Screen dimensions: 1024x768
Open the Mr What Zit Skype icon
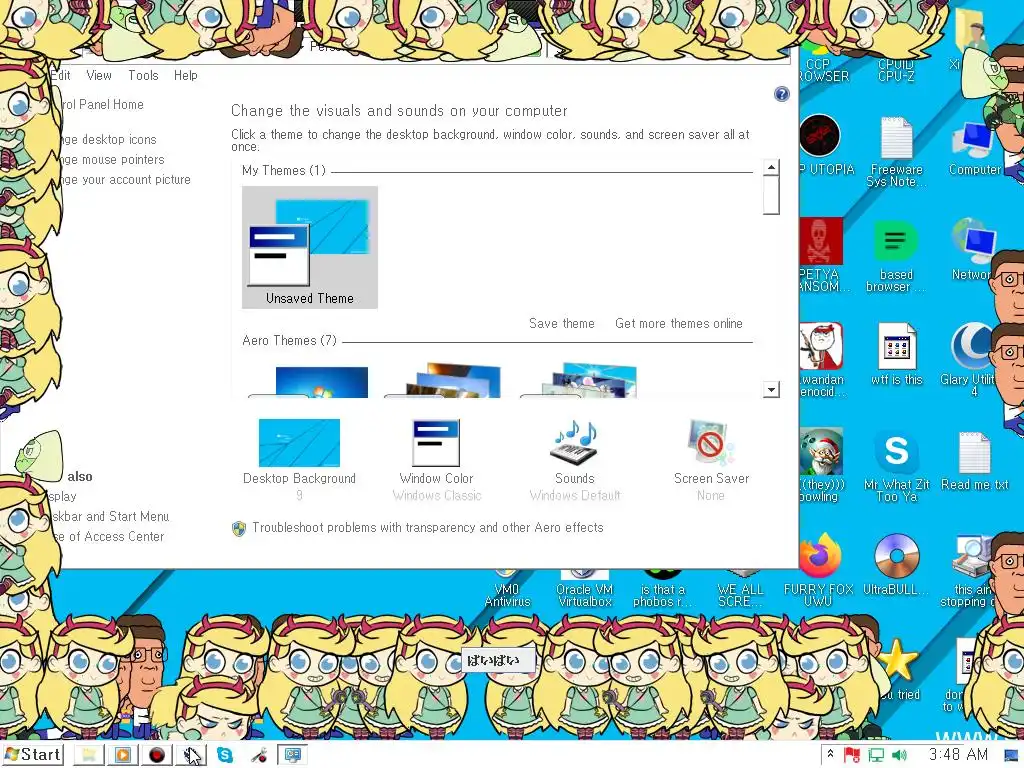click(x=896, y=451)
